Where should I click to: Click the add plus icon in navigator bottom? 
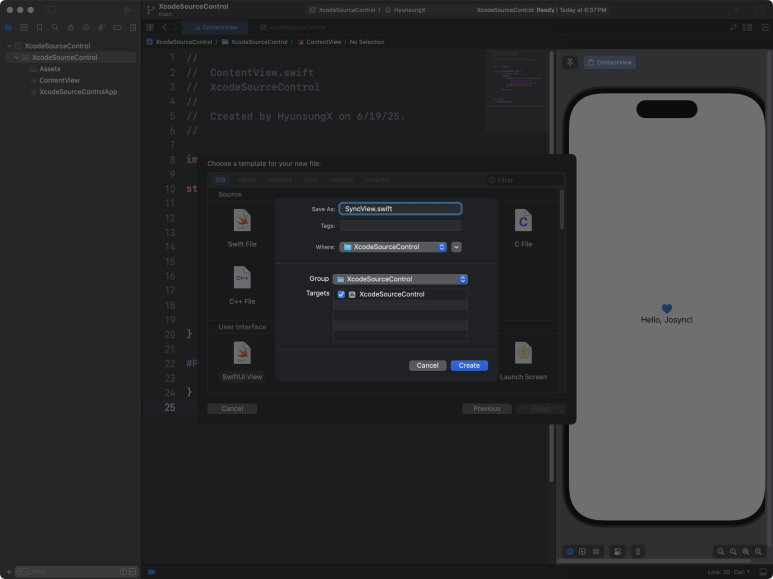pos(8,572)
